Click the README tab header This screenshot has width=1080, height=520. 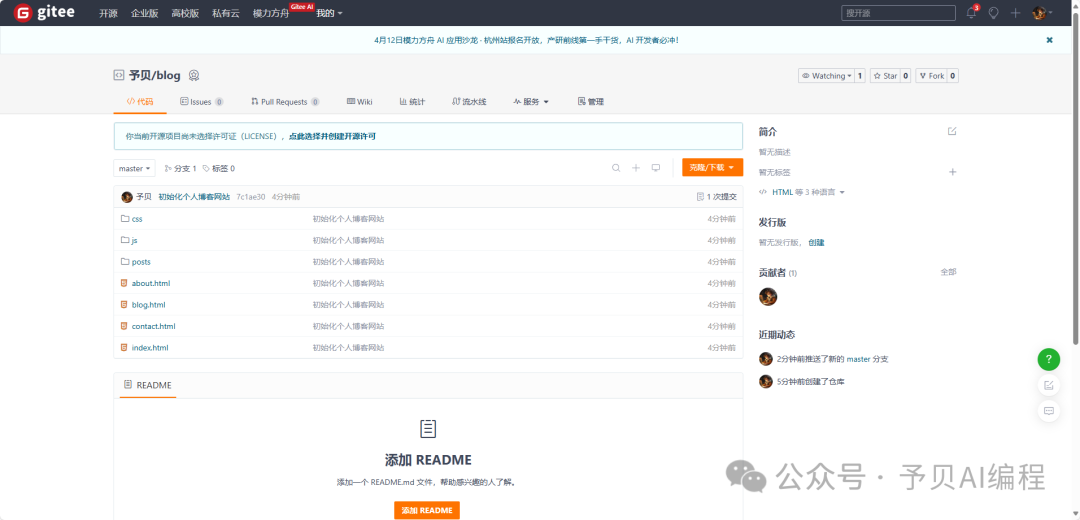(x=147, y=385)
